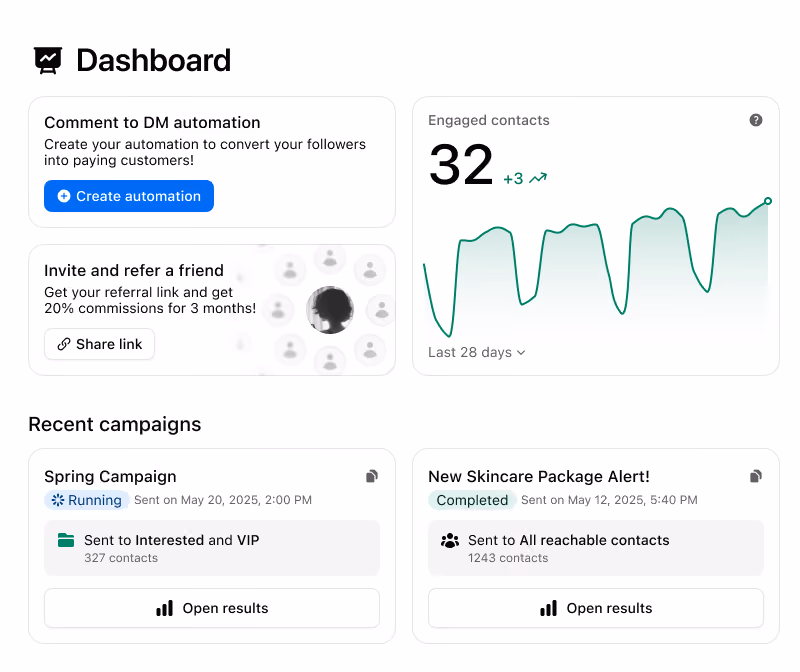Click the Dashboard presentation chart icon
Viewport: 800px width, 672px height.
click(x=48, y=60)
